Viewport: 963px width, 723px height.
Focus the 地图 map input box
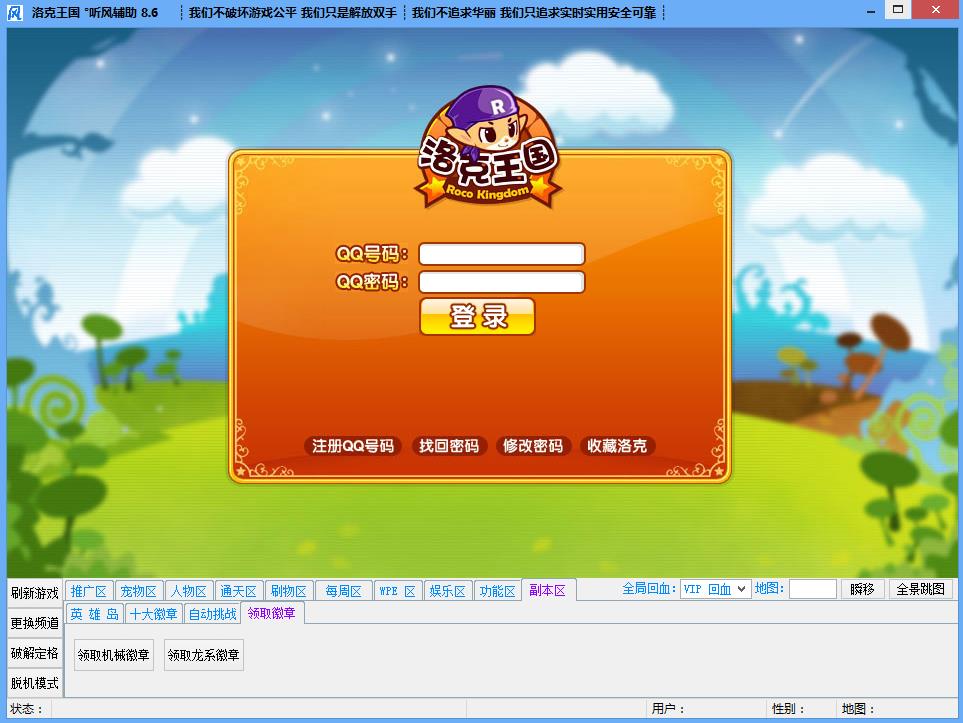pos(813,589)
